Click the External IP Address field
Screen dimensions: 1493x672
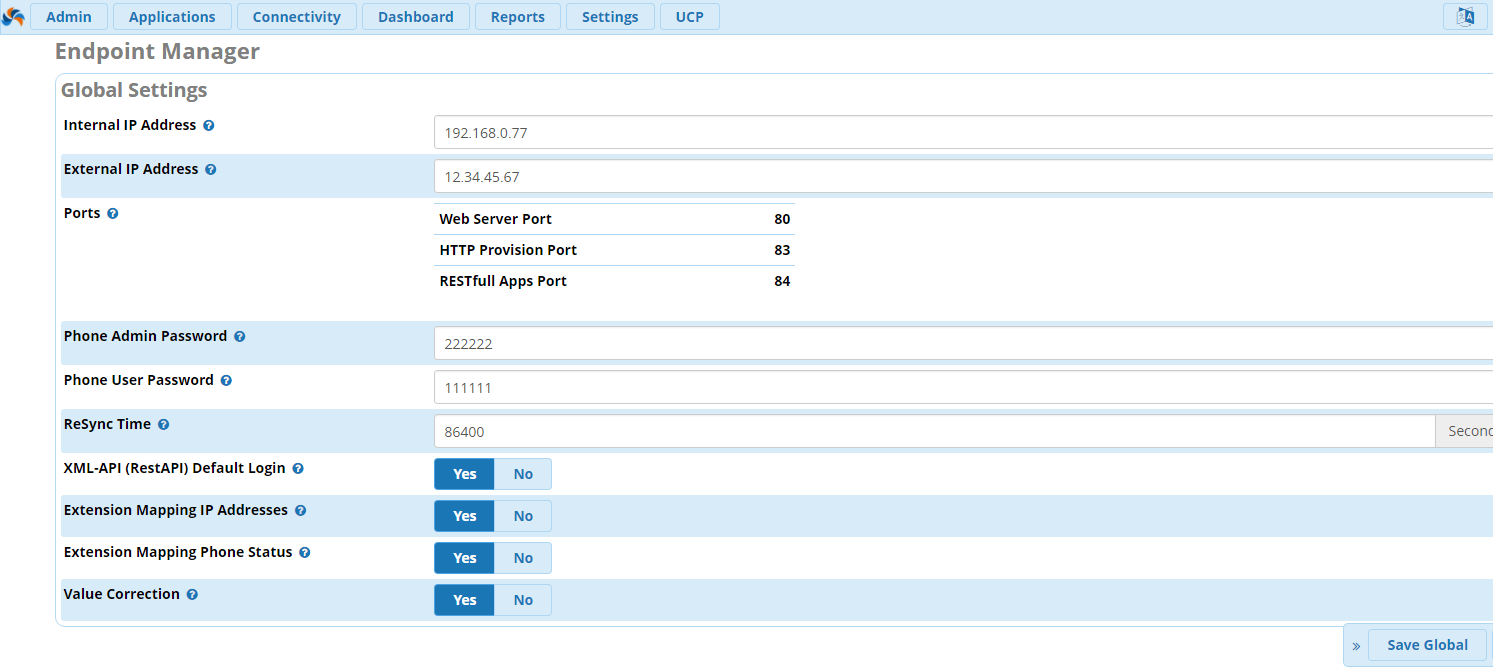coord(963,176)
